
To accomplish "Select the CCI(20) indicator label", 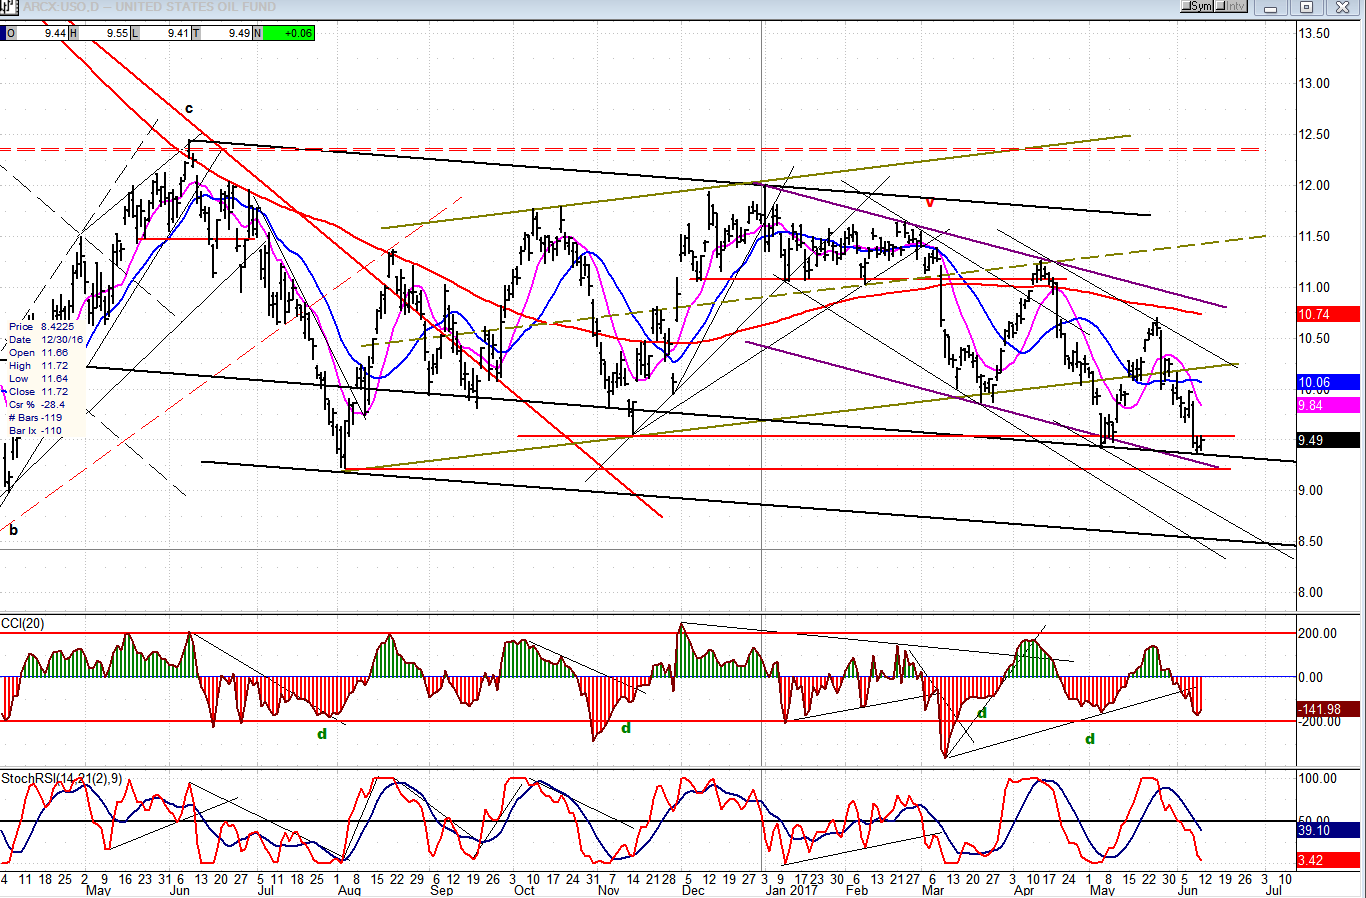I will coord(23,624).
